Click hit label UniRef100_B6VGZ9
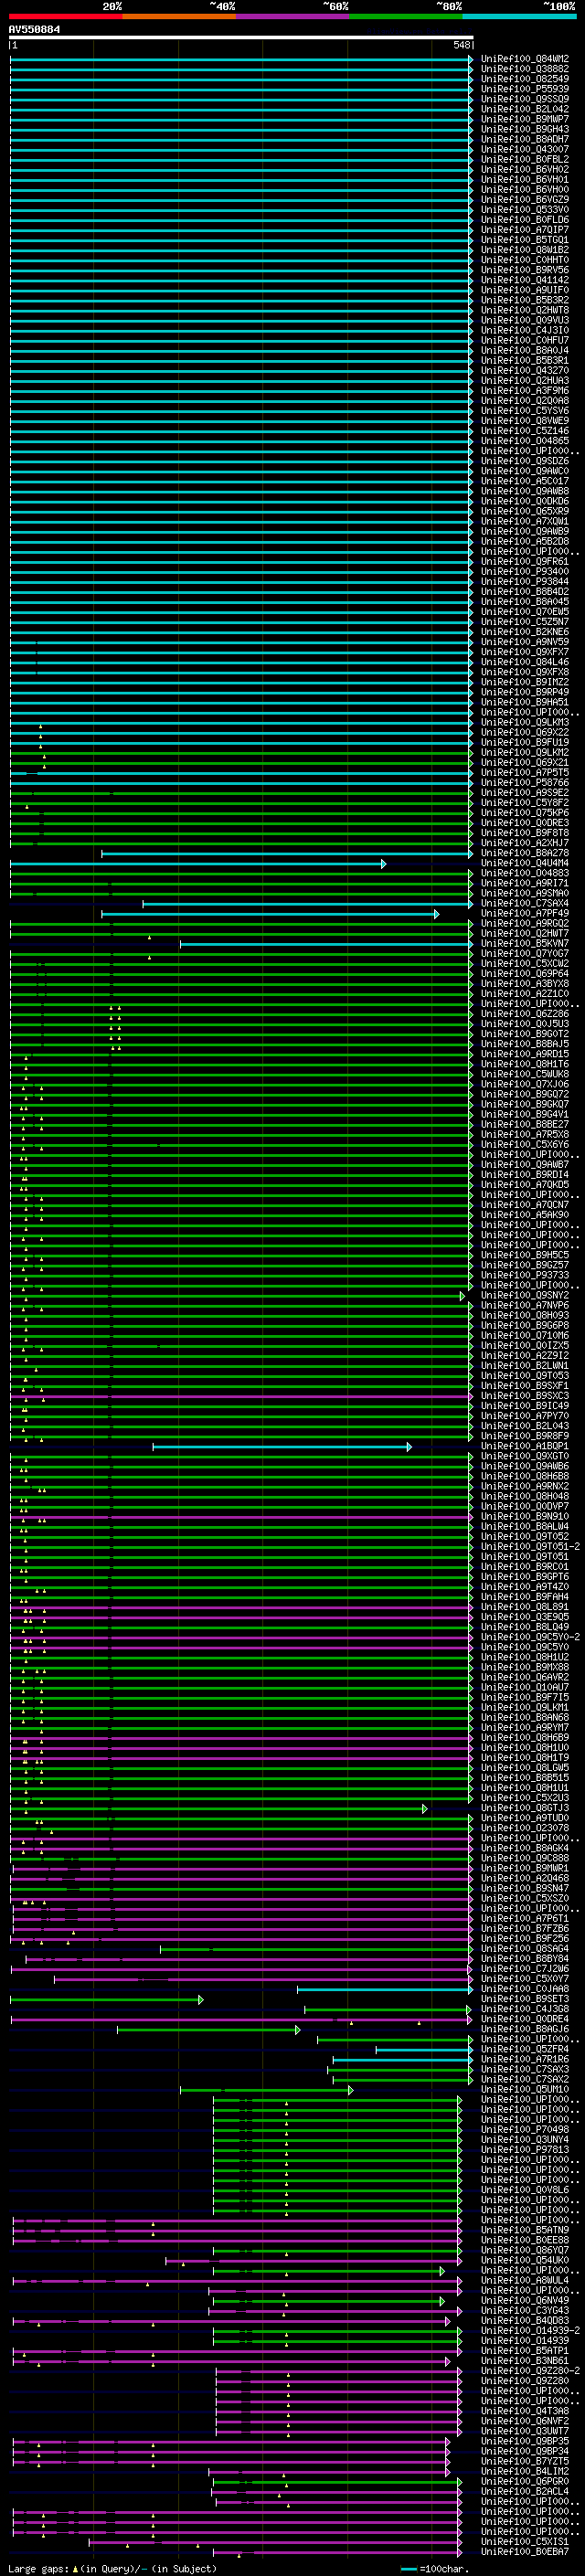The width and height of the screenshot is (585, 2576). (525, 199)
